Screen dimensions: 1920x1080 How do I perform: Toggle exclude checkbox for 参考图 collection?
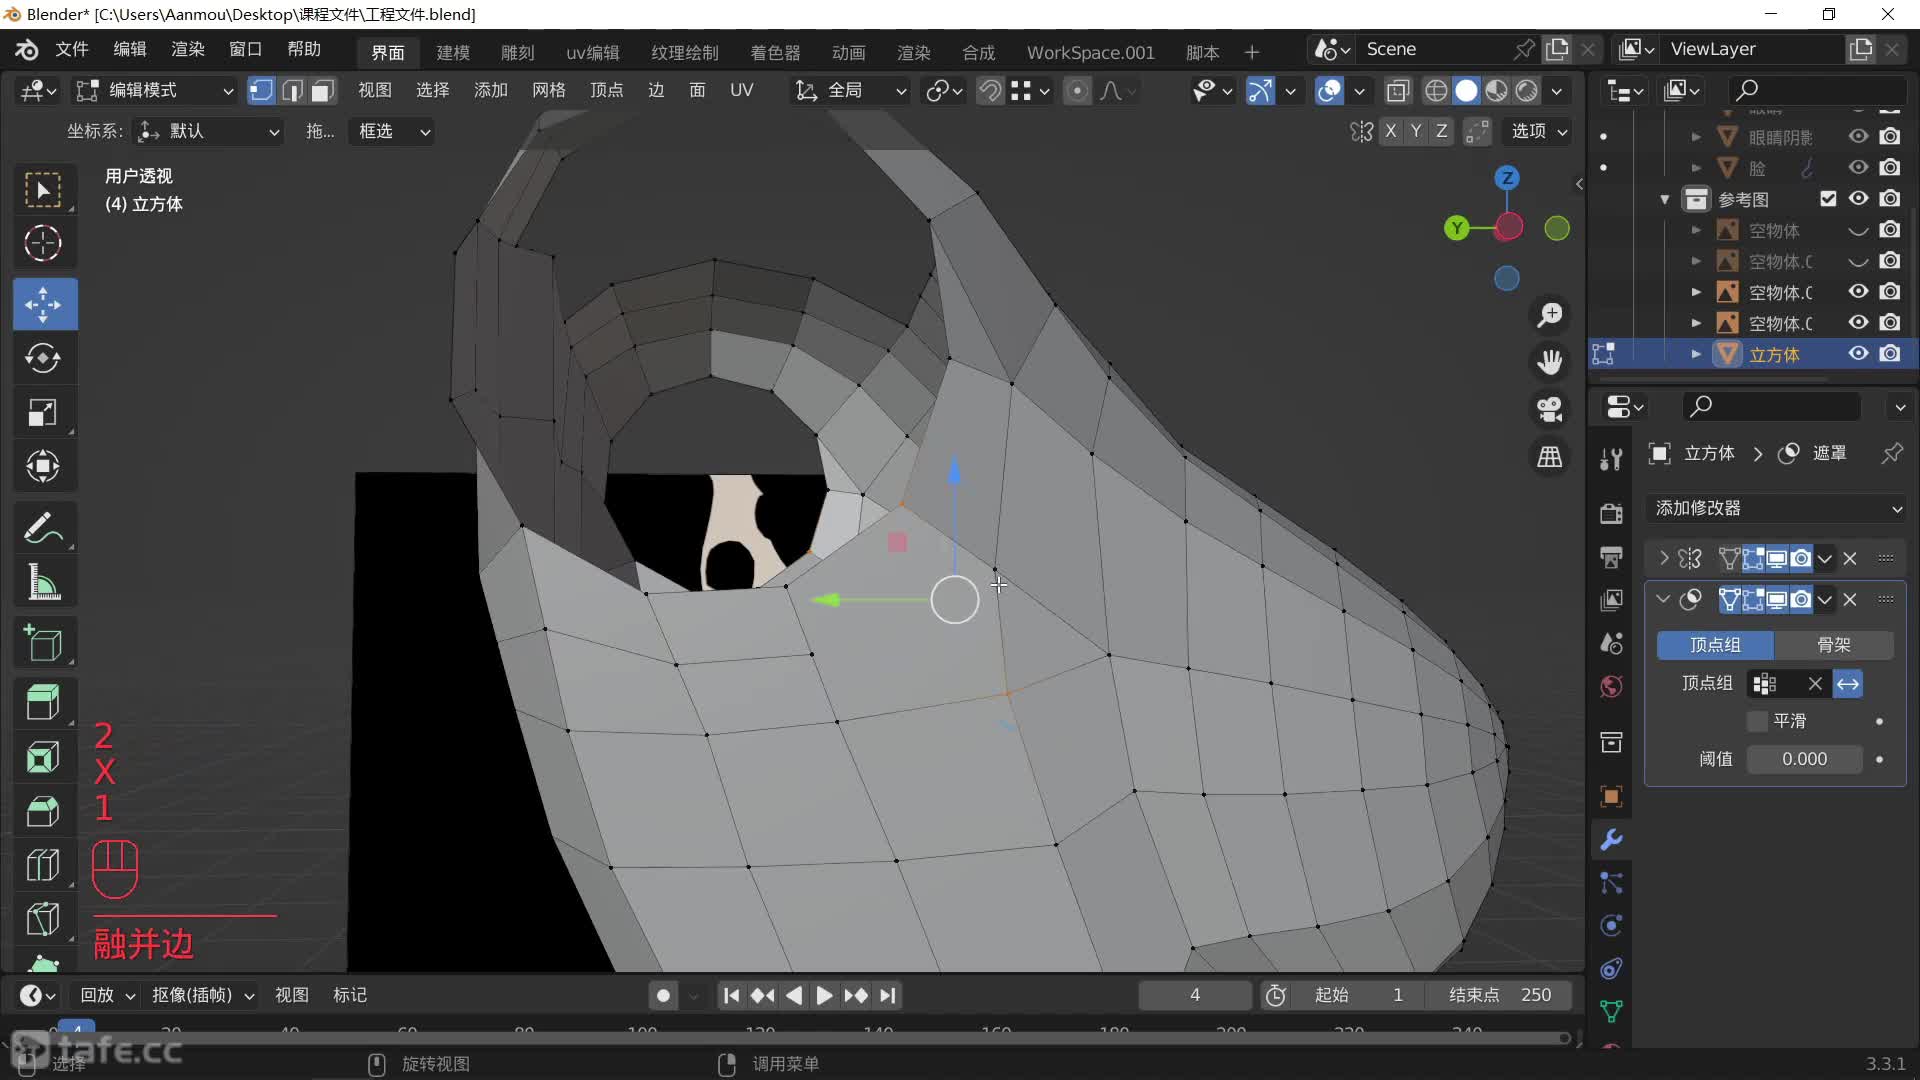tap(1828, 199)
